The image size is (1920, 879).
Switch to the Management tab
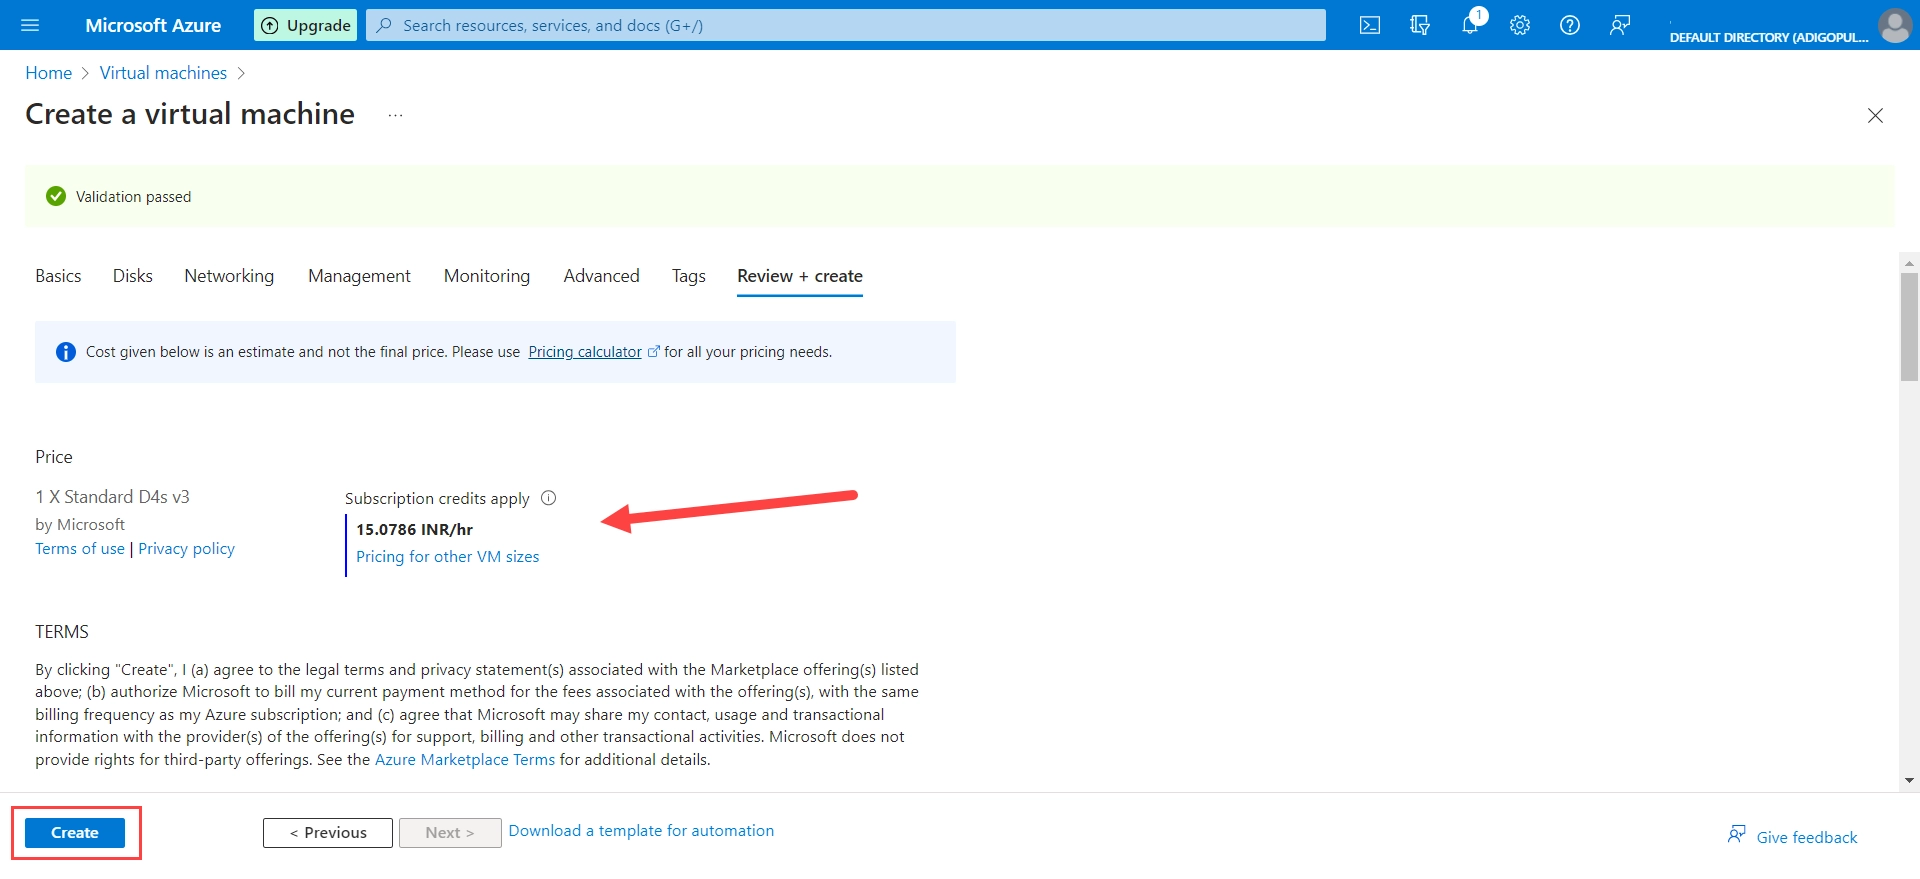[x=359, y=276]
